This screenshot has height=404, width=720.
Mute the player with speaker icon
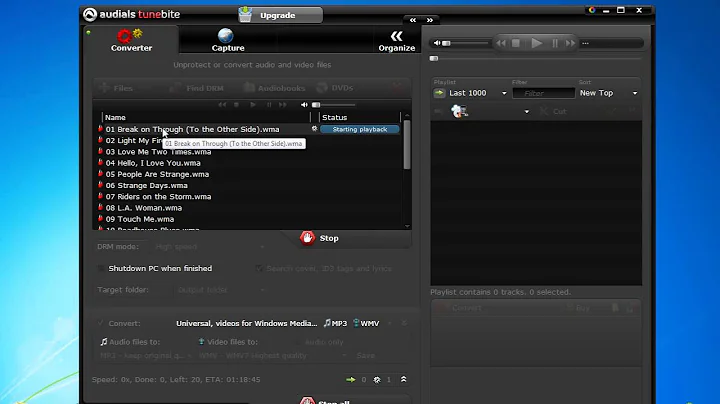tap(437, 43)
